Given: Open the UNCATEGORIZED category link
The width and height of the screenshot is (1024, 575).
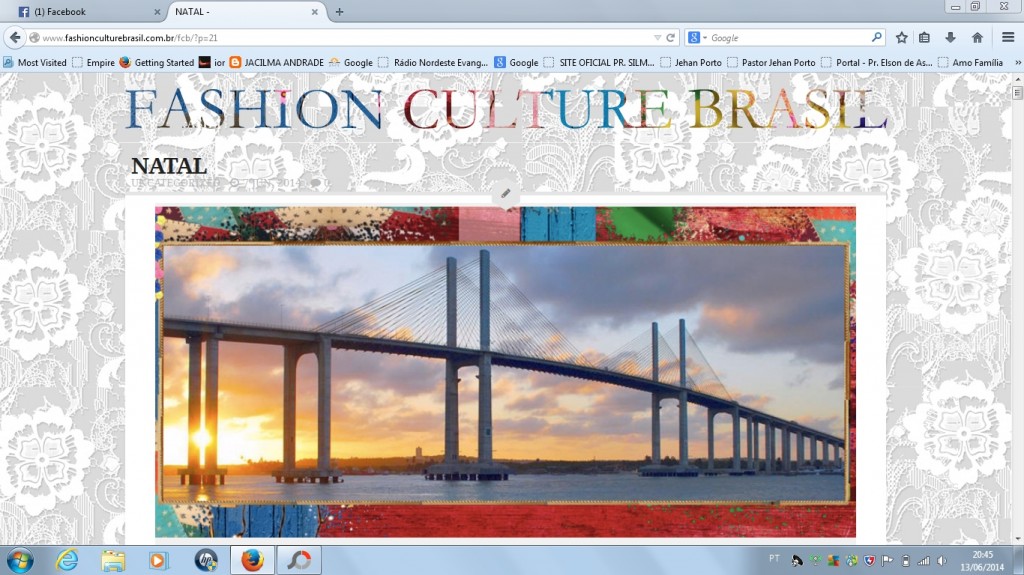Looking at the screenshot, I should [175, 184].
